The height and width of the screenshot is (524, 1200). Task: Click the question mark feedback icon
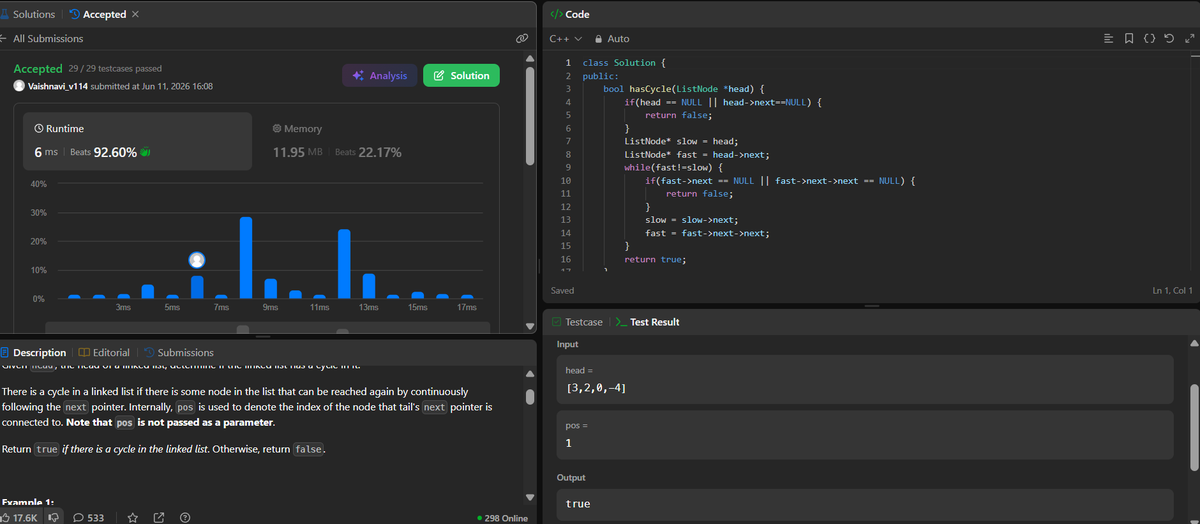(184, 517)
